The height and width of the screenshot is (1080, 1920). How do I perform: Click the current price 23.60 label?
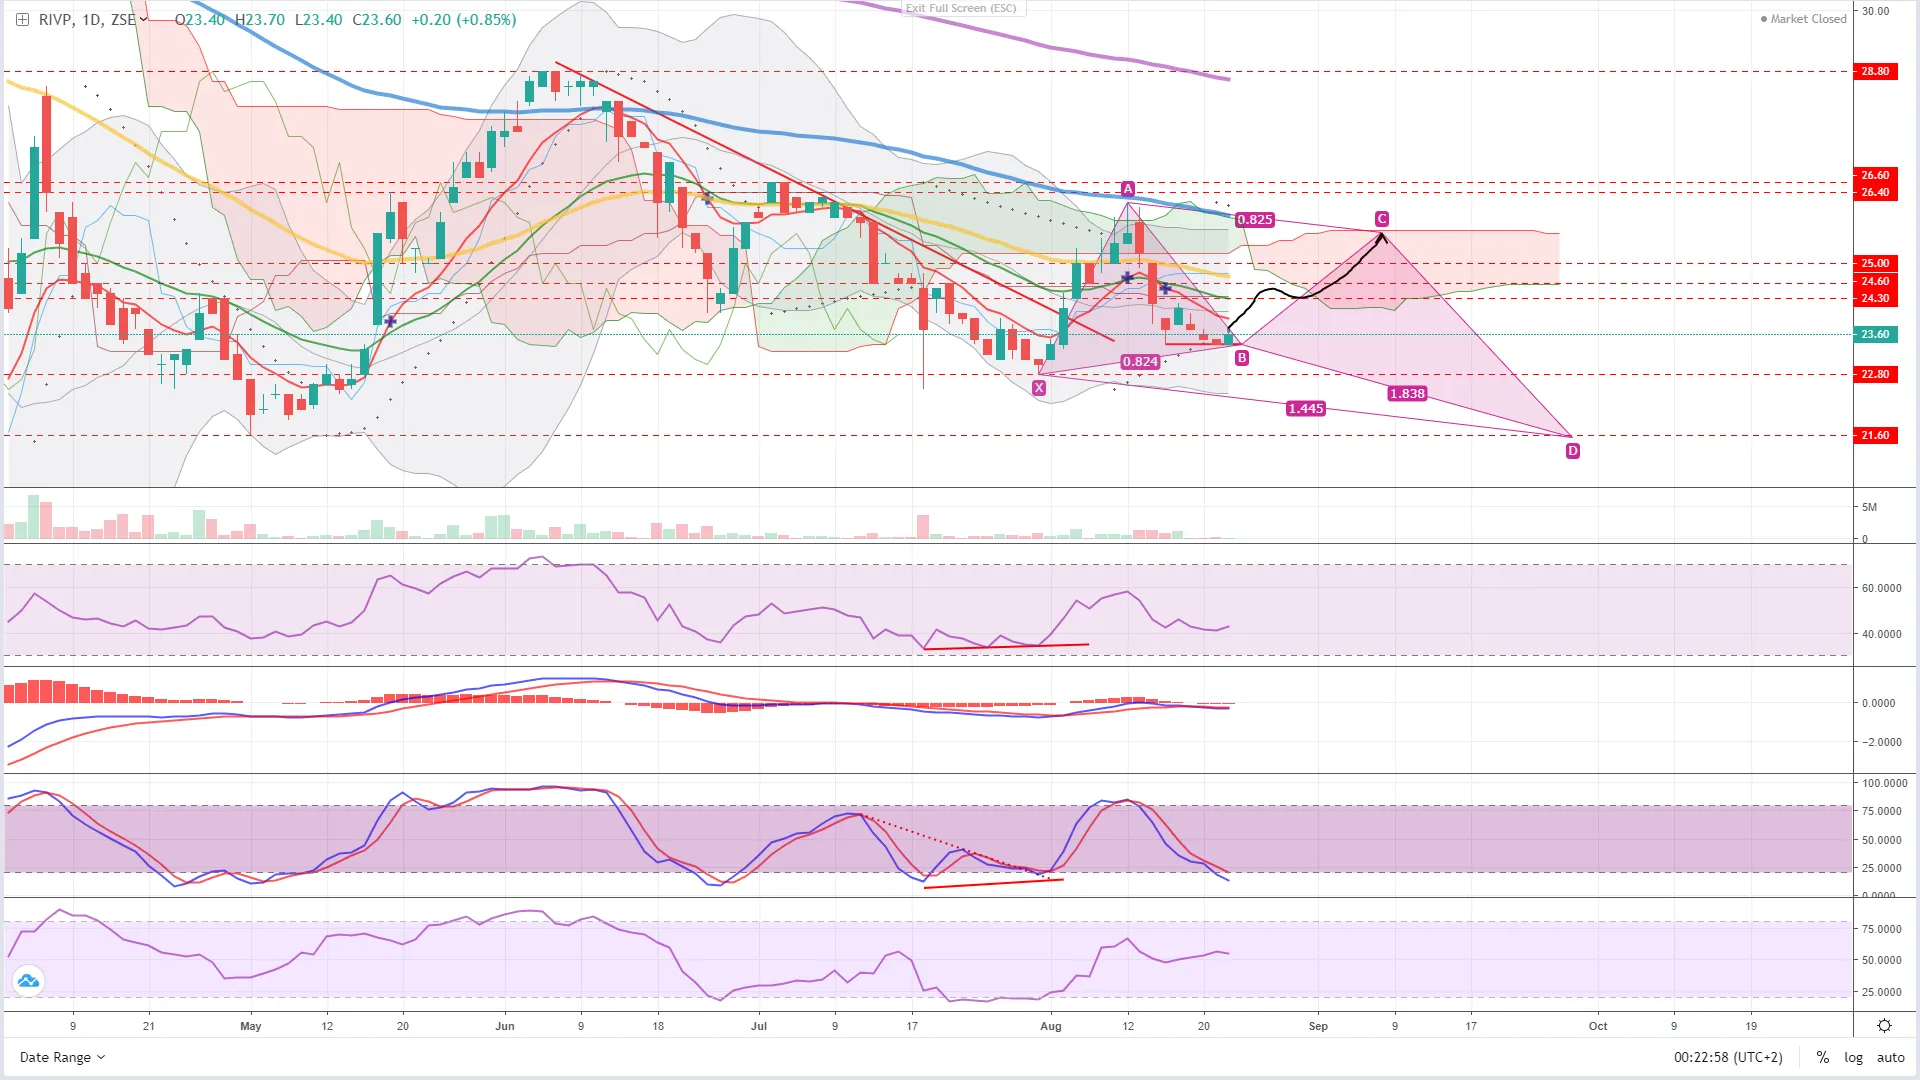tap(1875, 334)
